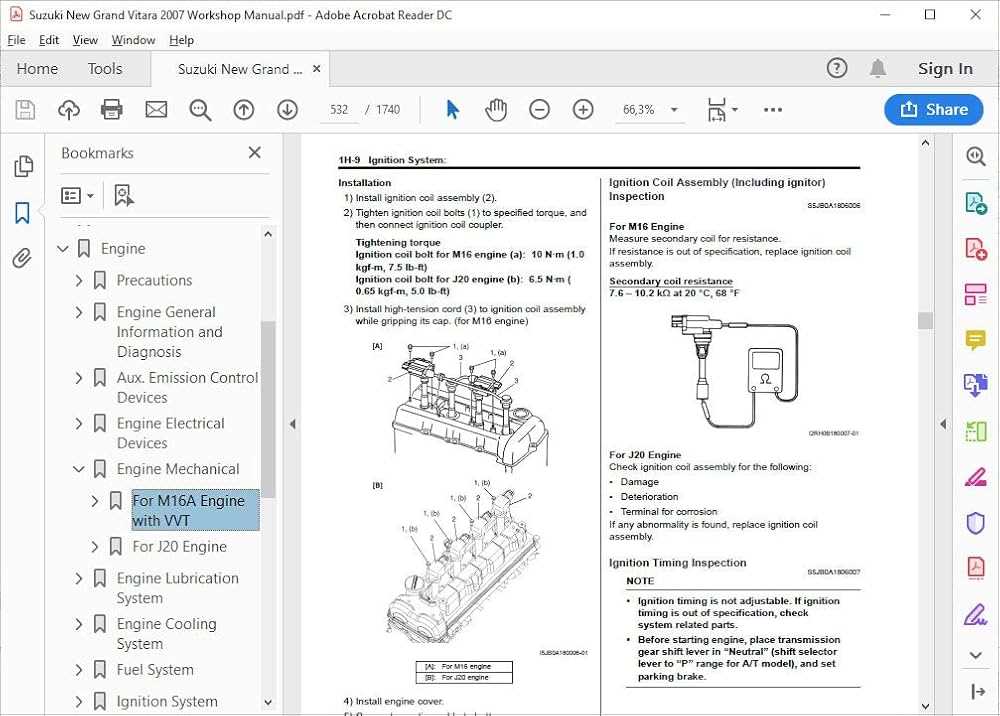1000x716 pixels.
Task: Collapse Engine Mechanical bookmark
Action: (x=78, y=469)
